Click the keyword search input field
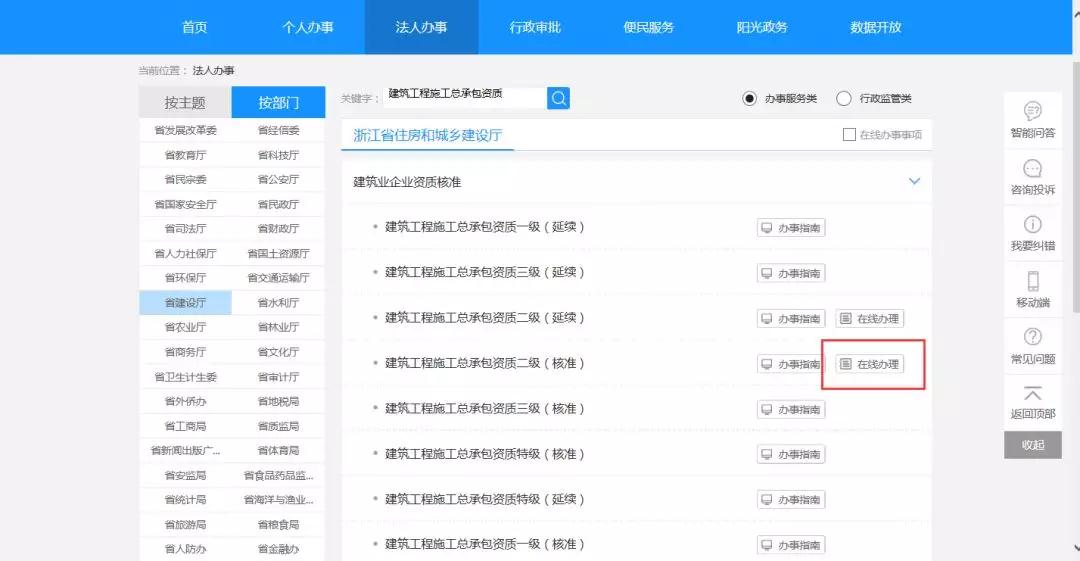The width and height of the screenshot is (1080, 561). pyautogui.click(x=465, y=98)
